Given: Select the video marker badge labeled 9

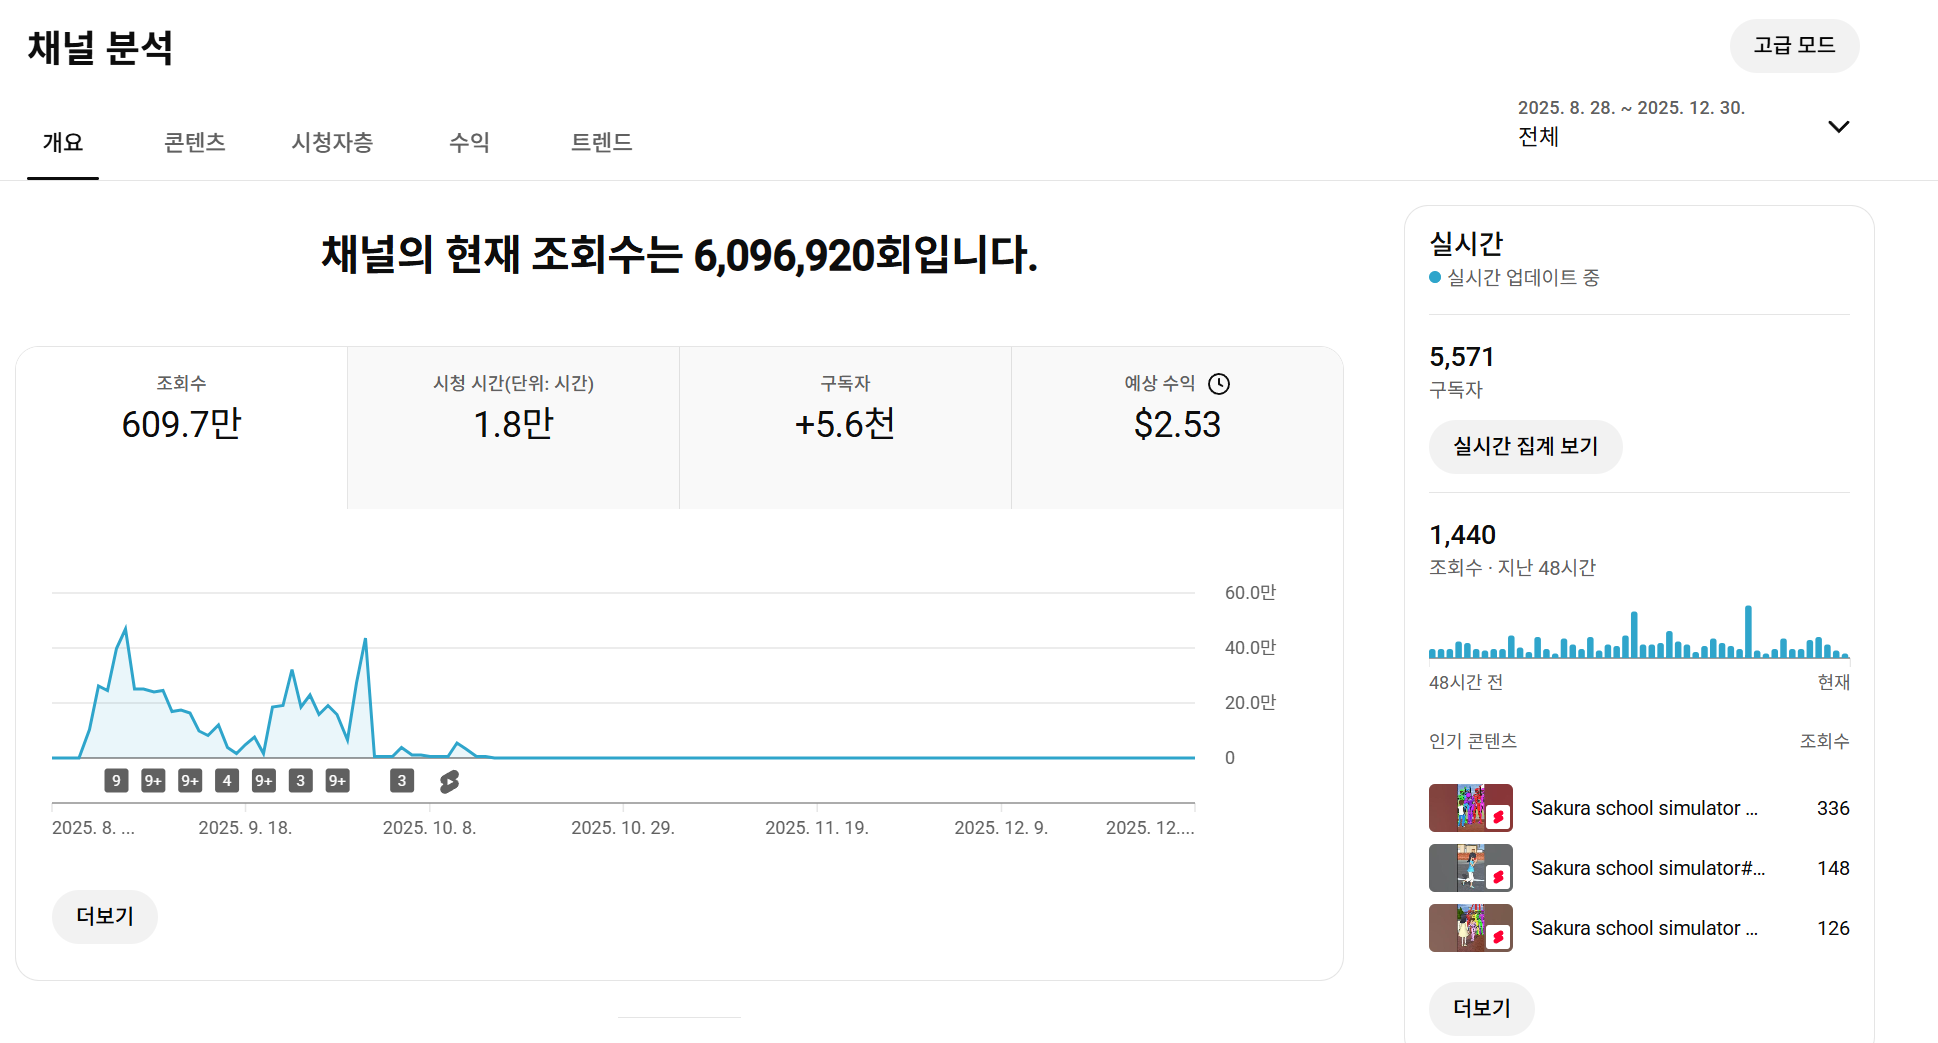Looking at the screenshot, I should (x=116, y=781).
